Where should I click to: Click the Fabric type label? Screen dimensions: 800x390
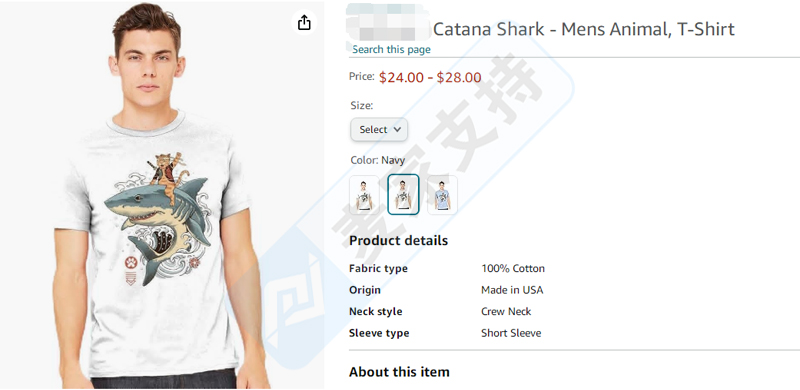(x=379, y=269)
